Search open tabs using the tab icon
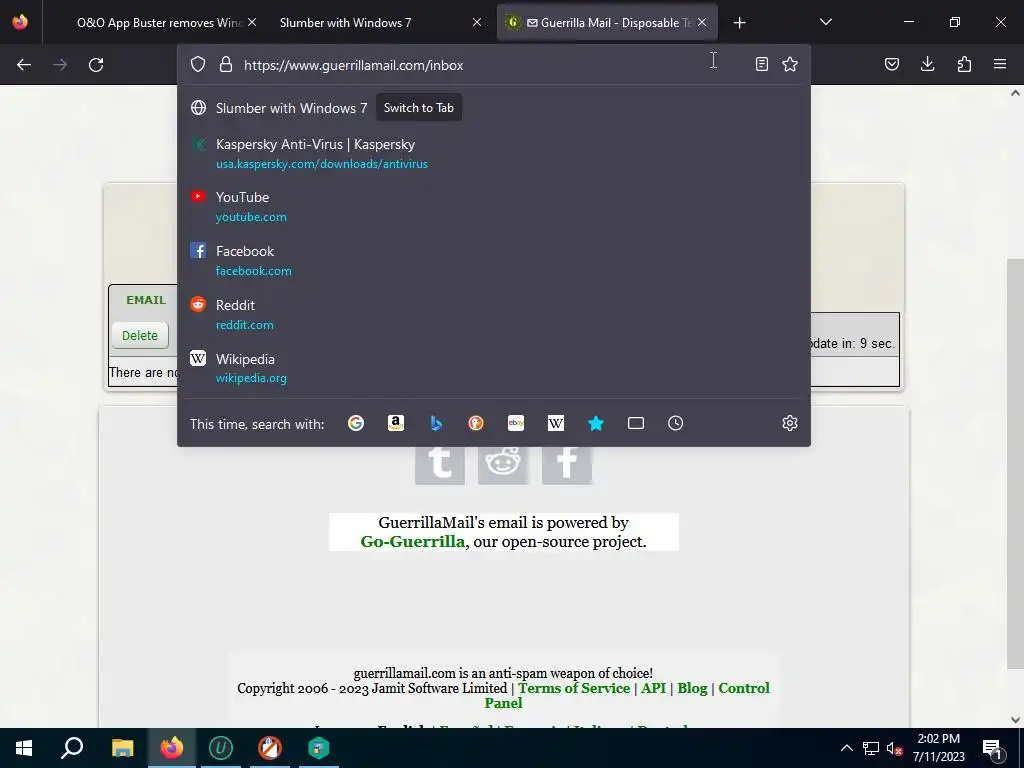The width and height of the screenshot is (1024, 768). [x=635, y=423]
